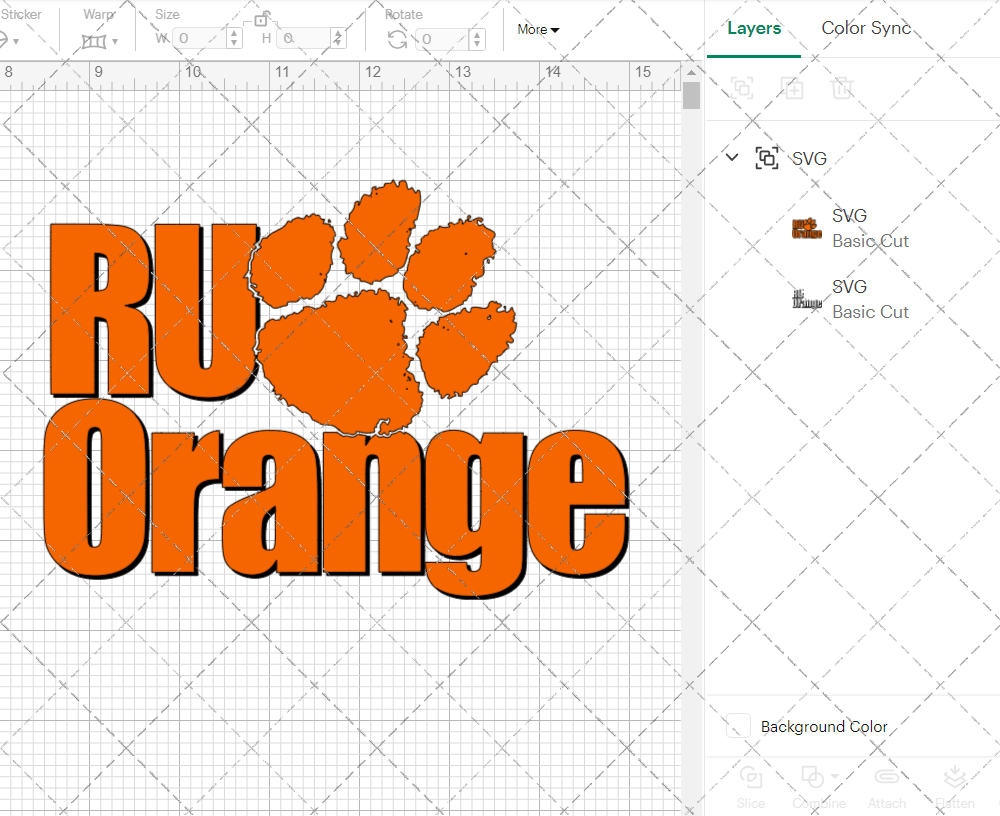The image size is (1000, 816).
Task: Switch to the Color Sync tab
Action: [866, 28]
